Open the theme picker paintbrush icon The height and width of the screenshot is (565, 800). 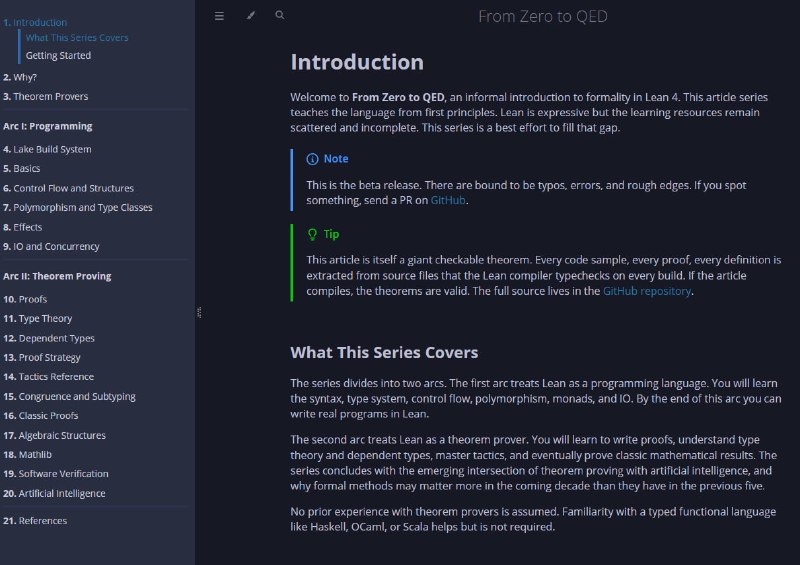coord(250,16)
